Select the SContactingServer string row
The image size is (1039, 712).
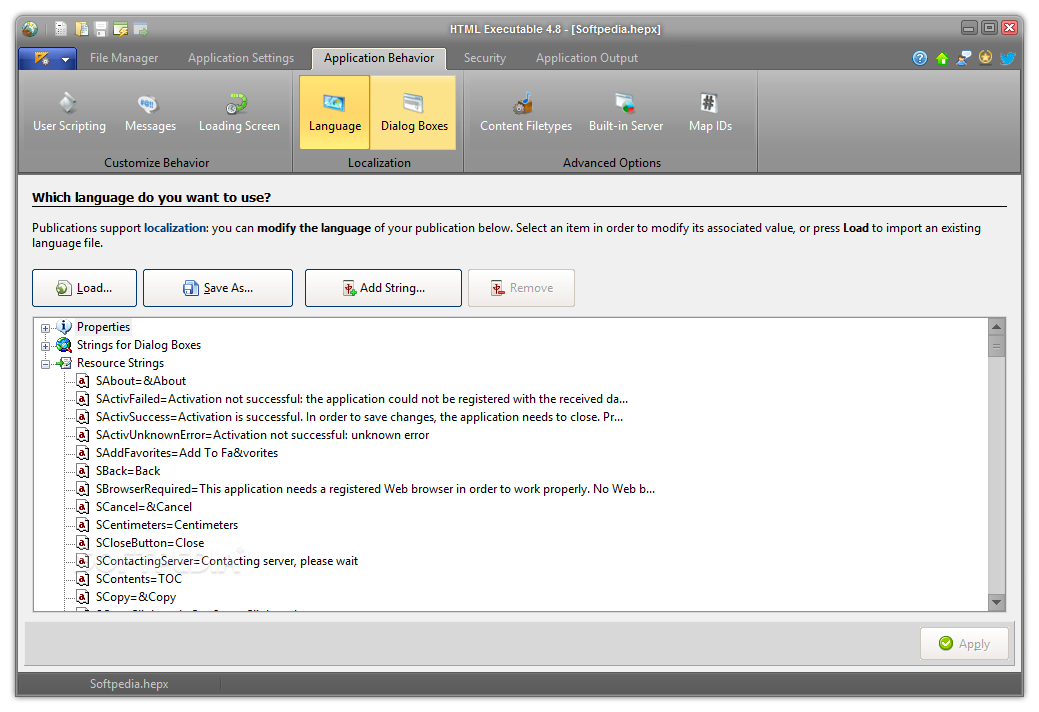[x=227, y=561]
